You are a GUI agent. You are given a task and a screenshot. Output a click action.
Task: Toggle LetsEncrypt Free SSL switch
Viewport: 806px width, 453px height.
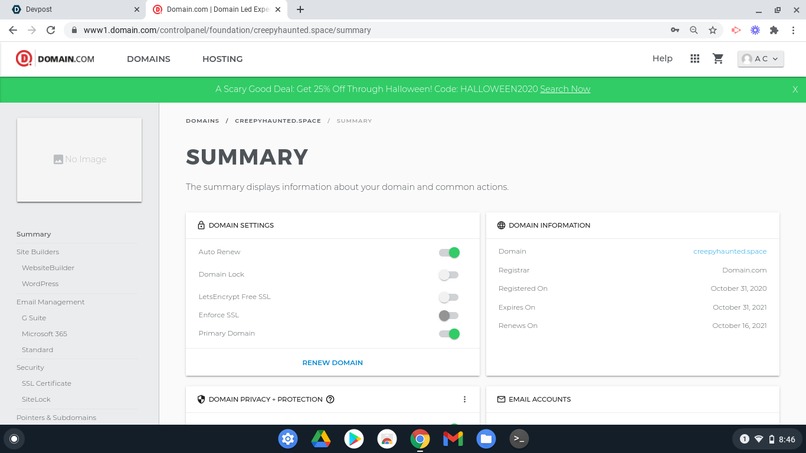point(449,297)
